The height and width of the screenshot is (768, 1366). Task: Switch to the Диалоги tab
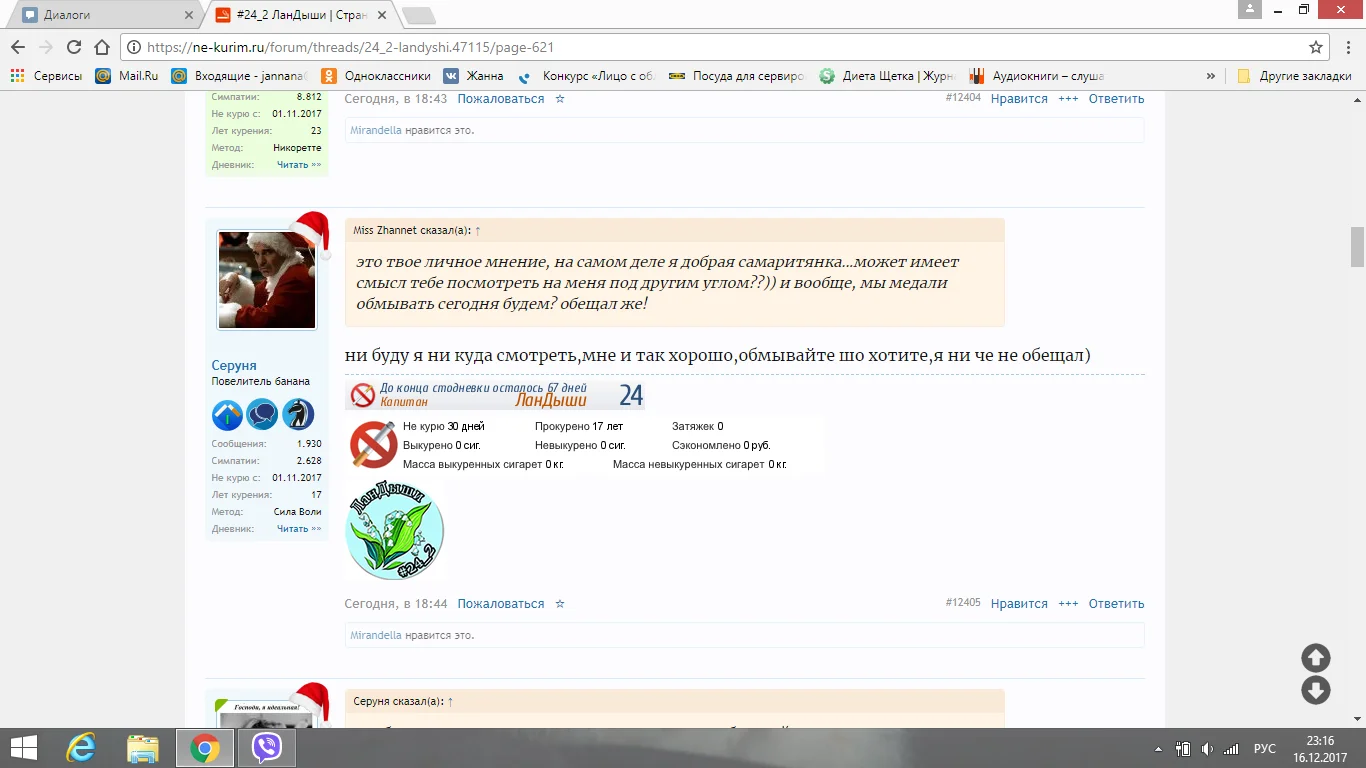[x=105, y=16]
